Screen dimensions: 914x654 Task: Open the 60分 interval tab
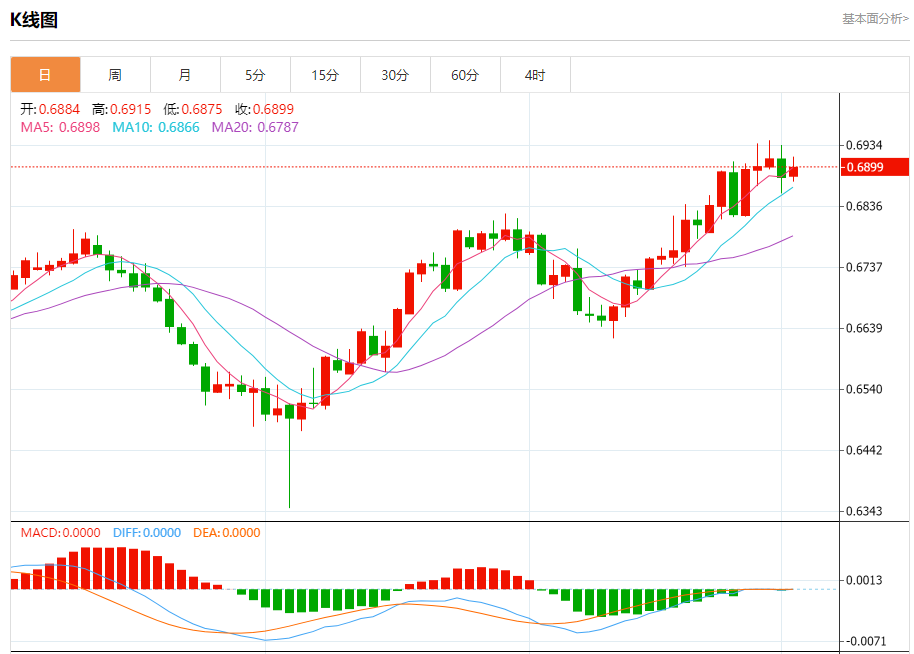pos(465,75)
